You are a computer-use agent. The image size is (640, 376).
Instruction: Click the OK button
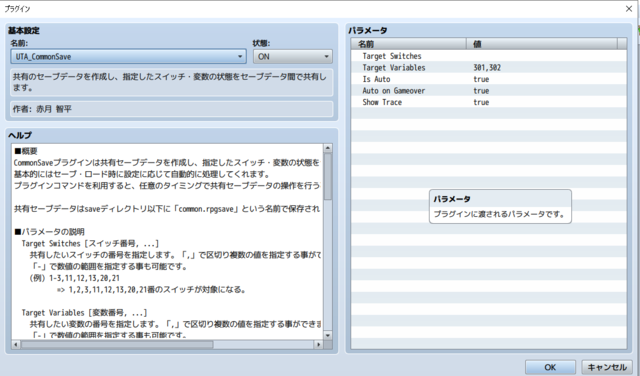[550, 367]
